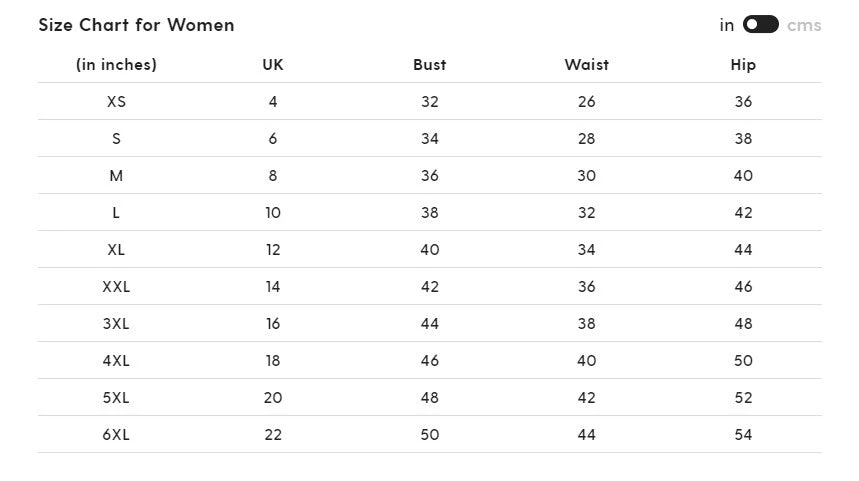Image resolution: width=859 pixels, height=481 pixels.
Task: Select the XS size row label
Action: [116, 102]
